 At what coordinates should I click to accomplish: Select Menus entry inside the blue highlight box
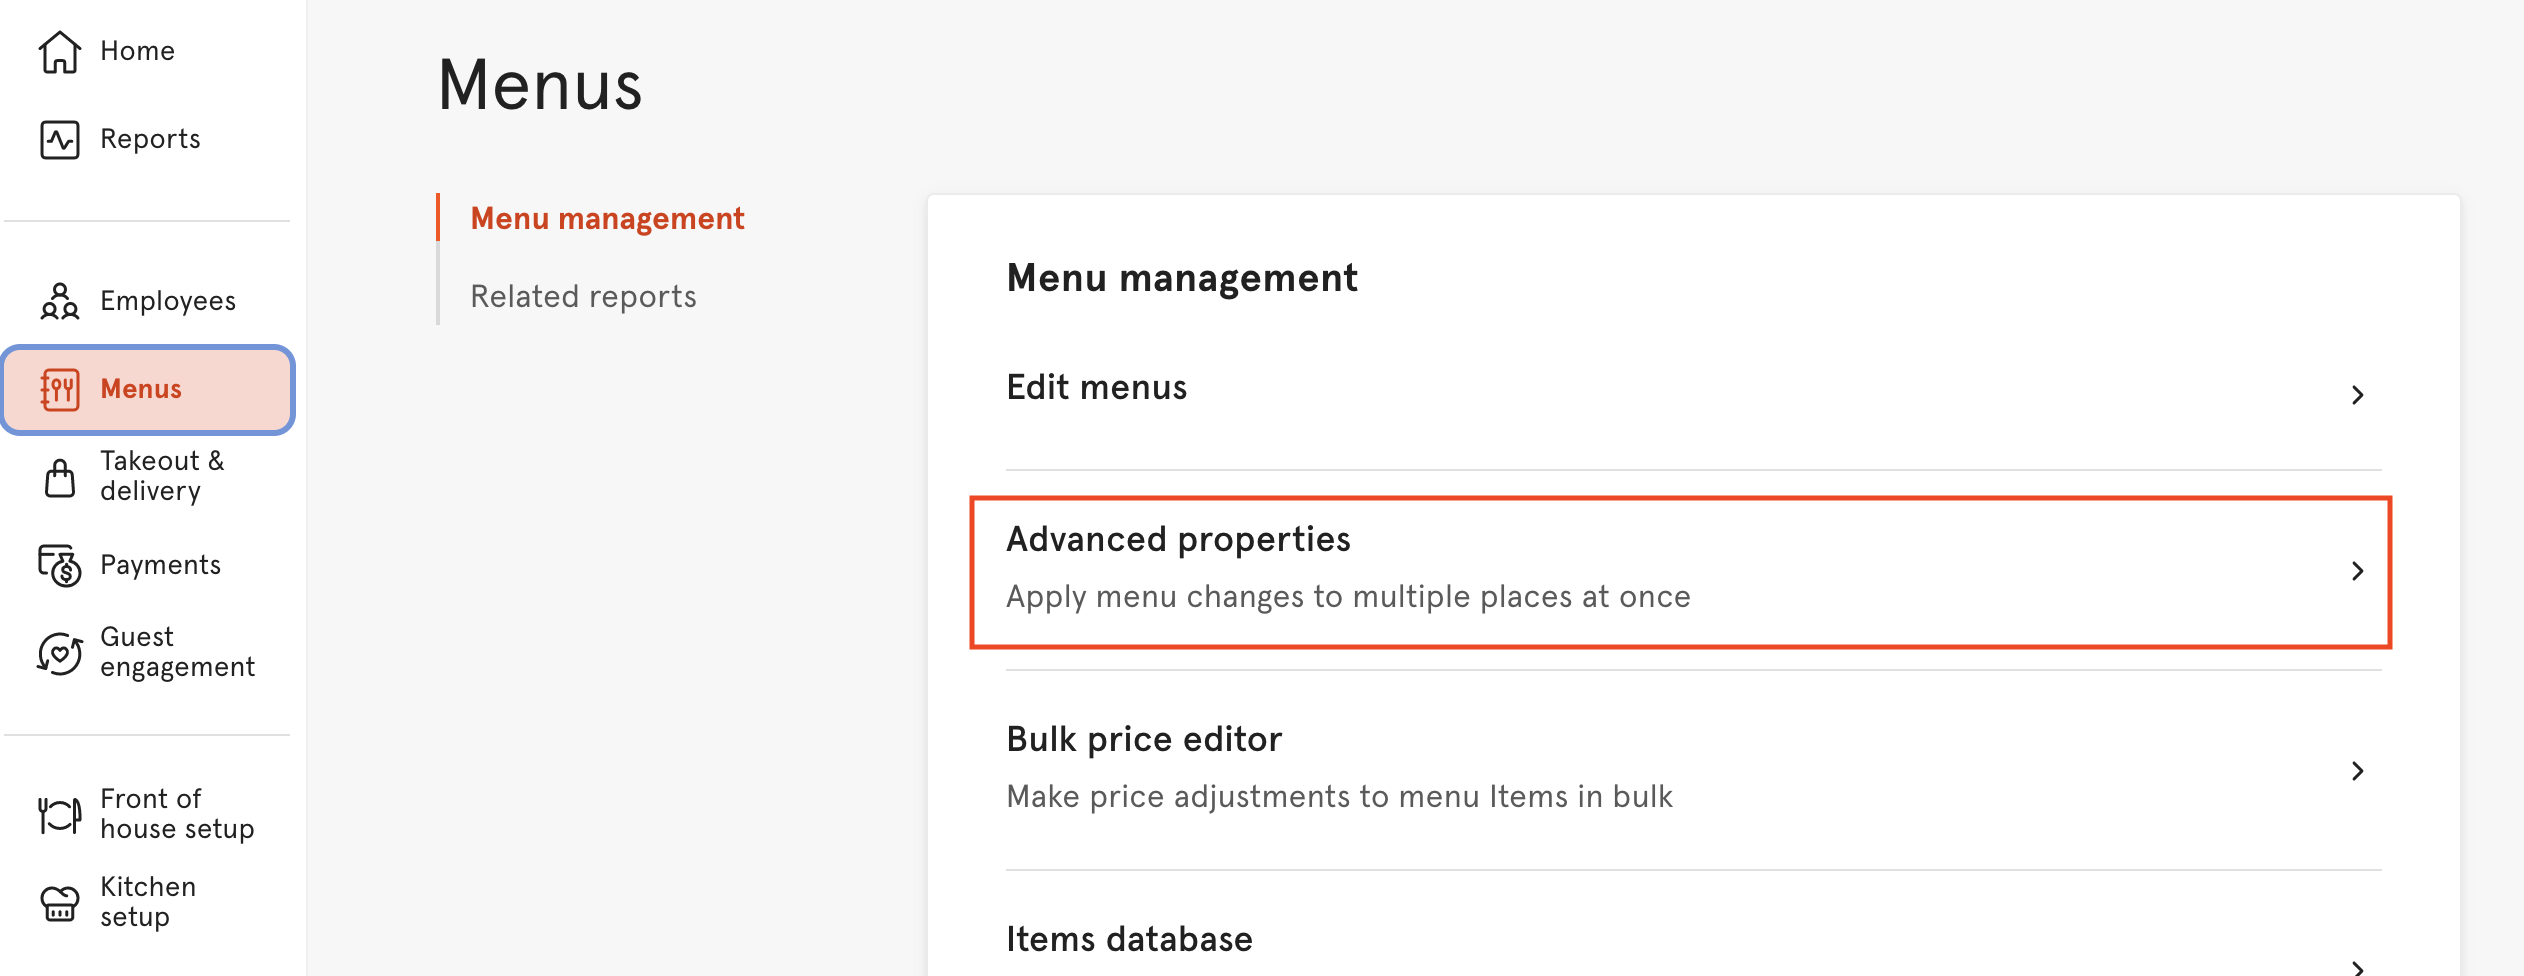(x=140, y=389)
